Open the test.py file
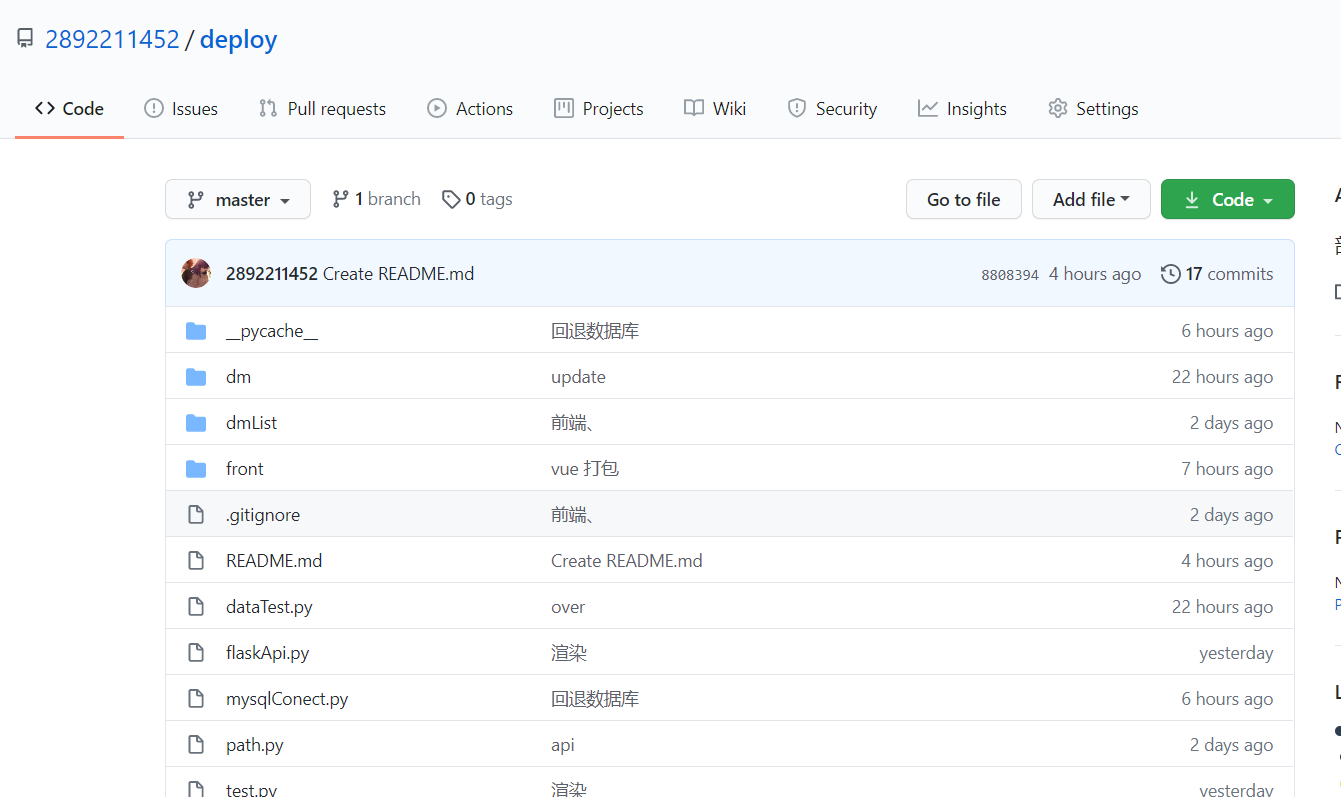Image resolution: width=1341 pixels, height=797 pixels. click(251, 789)
